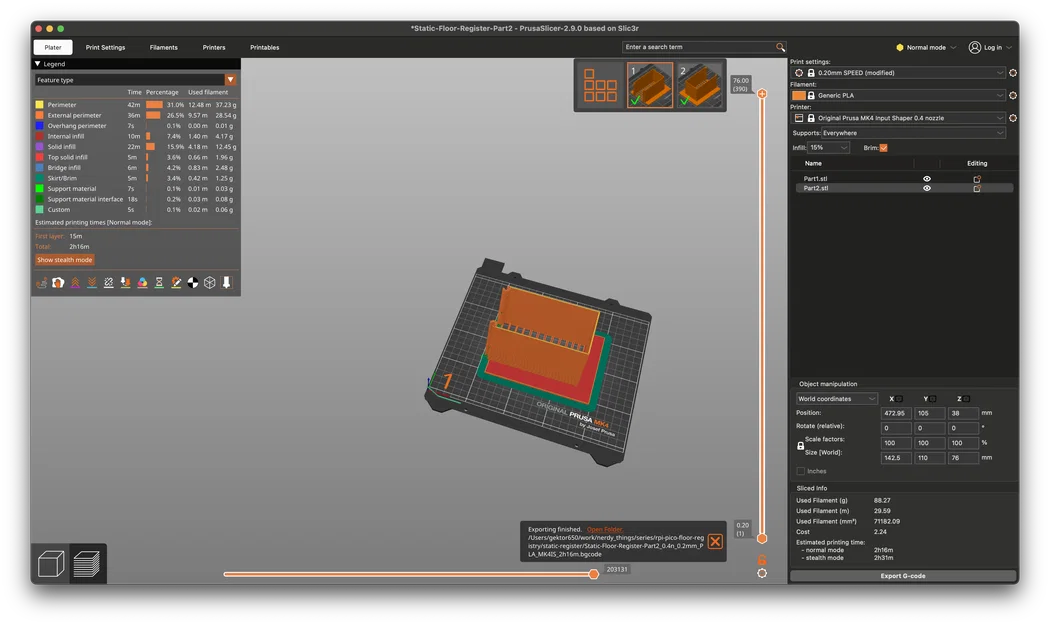The width and height of the screenshot is (1050, 625).
Task: Click search magnifier icon
Action: tap(780, 47)
